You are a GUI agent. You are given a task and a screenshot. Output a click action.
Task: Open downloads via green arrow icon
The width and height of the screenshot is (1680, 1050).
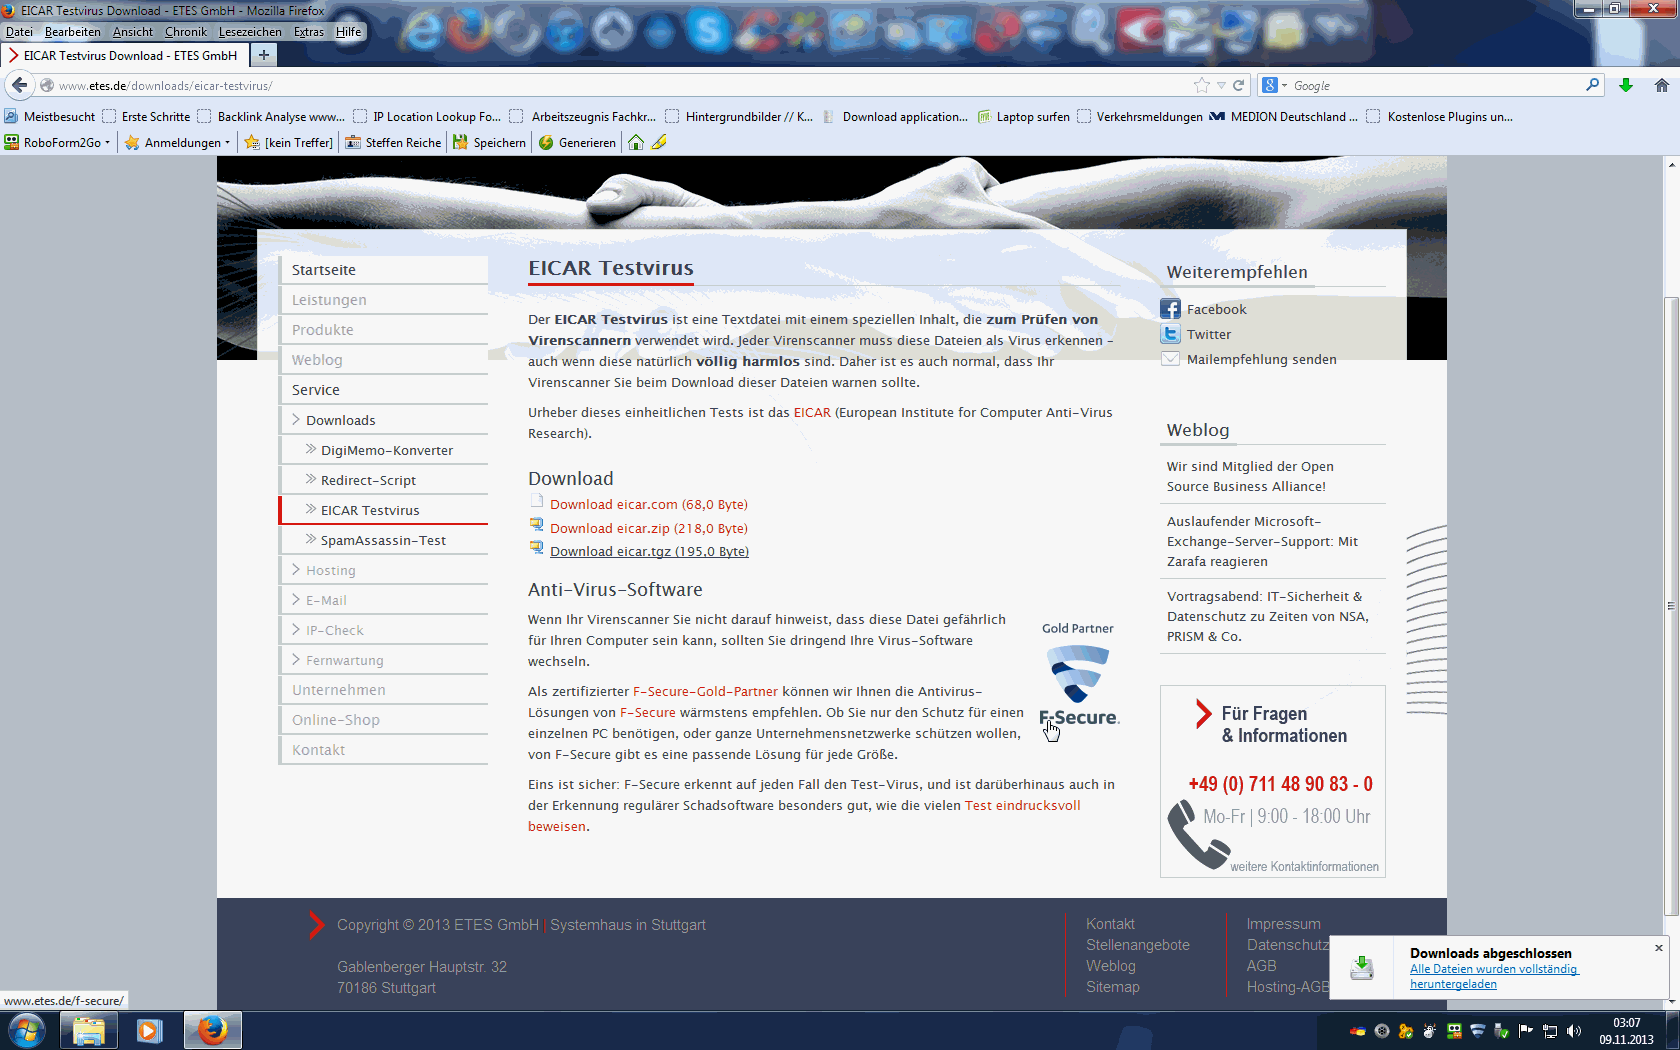(x=1626, y=86)
